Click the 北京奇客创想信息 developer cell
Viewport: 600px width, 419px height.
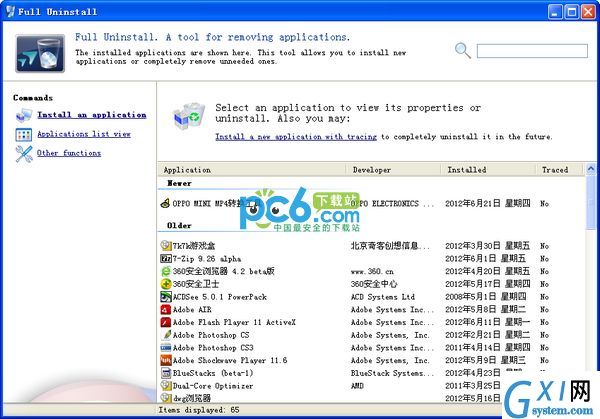point(390,246)
